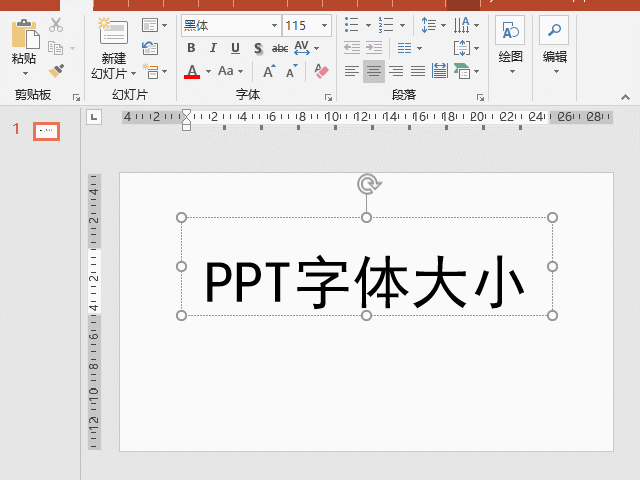Image resolution: width=640 pixels, height=480 pixels.
Task: Toggle center text alignment
Action: click(373, 71)
